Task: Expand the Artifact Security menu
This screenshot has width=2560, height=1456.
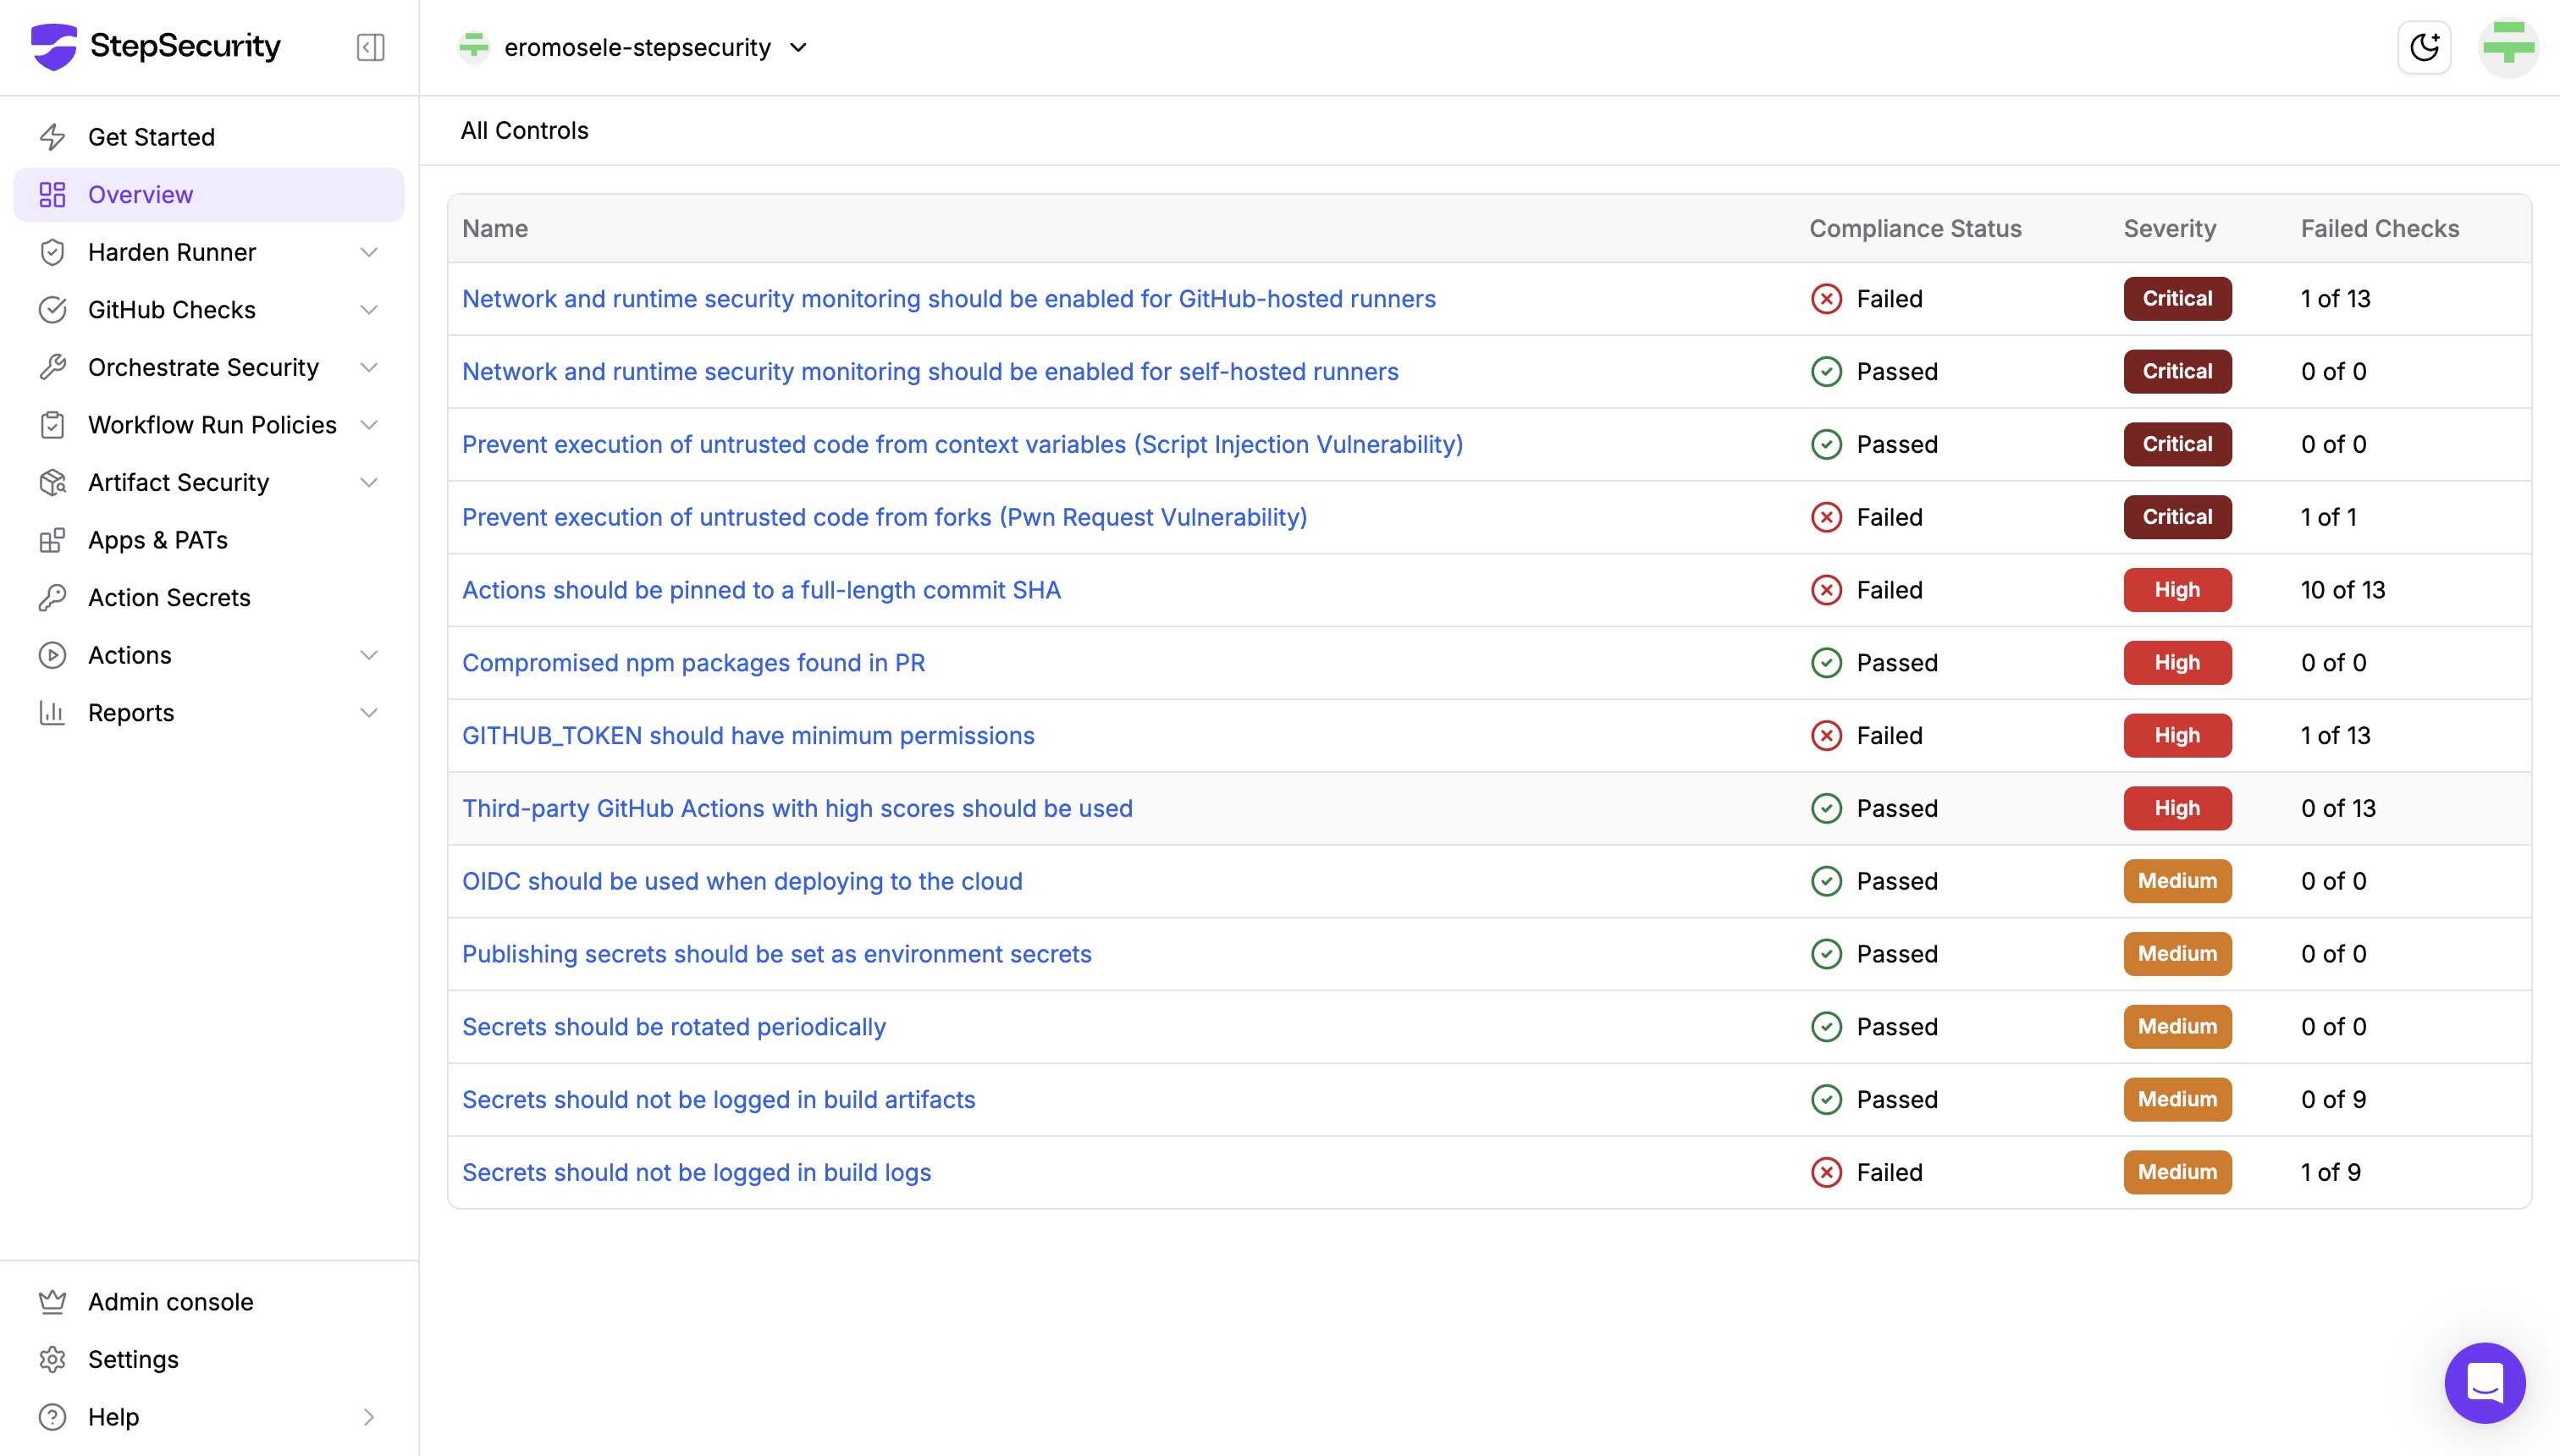Action: coord(369,482)
